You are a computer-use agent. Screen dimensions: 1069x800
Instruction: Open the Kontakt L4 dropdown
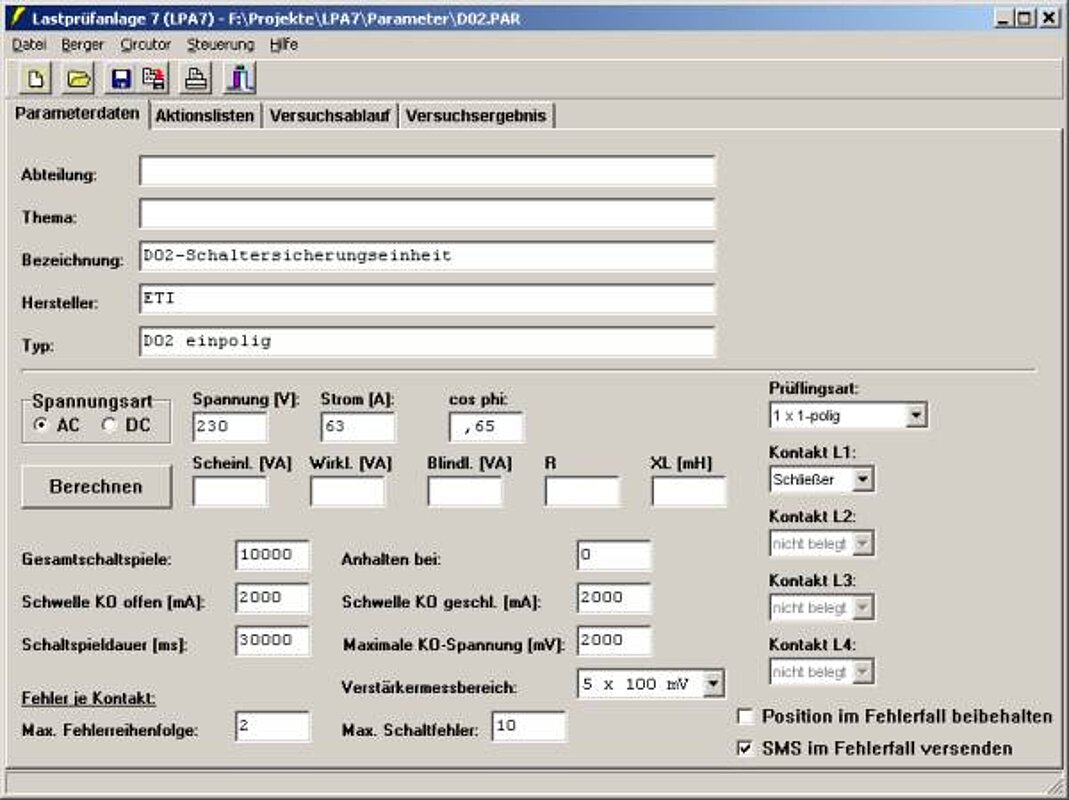(x=862, y=672)
